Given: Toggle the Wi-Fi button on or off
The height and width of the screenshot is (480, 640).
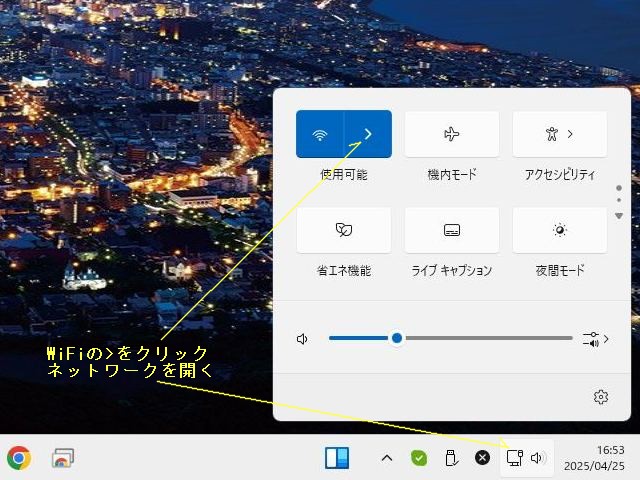Looking at the screenshot, I should pyautogui.click(x=320, y=134).
